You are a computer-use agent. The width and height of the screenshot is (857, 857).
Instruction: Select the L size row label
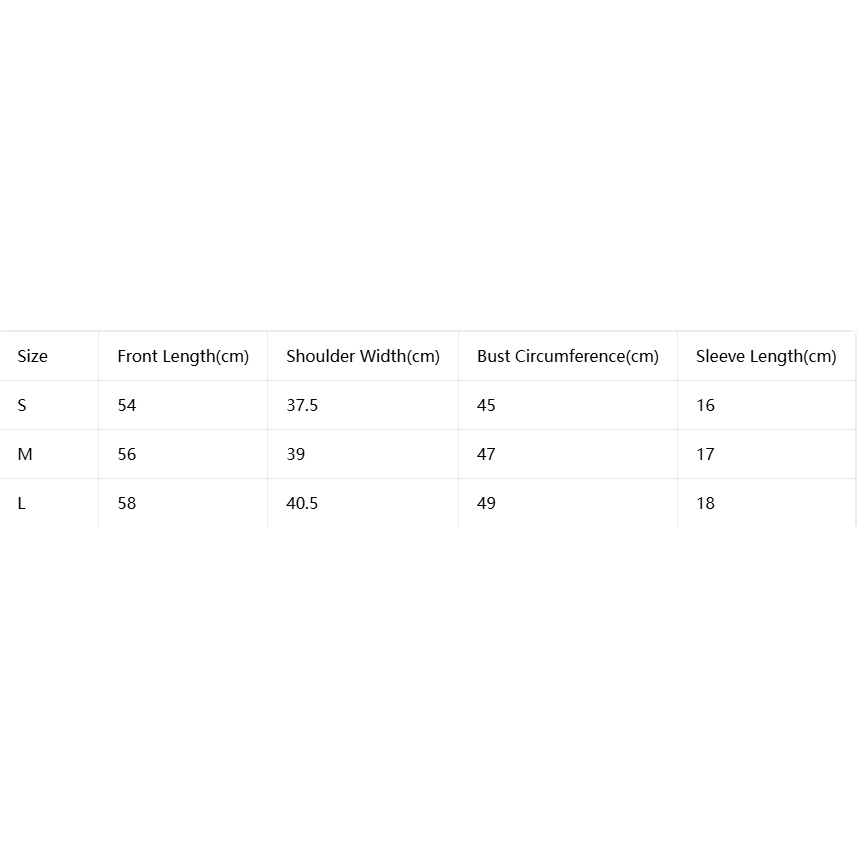(21, 503)
